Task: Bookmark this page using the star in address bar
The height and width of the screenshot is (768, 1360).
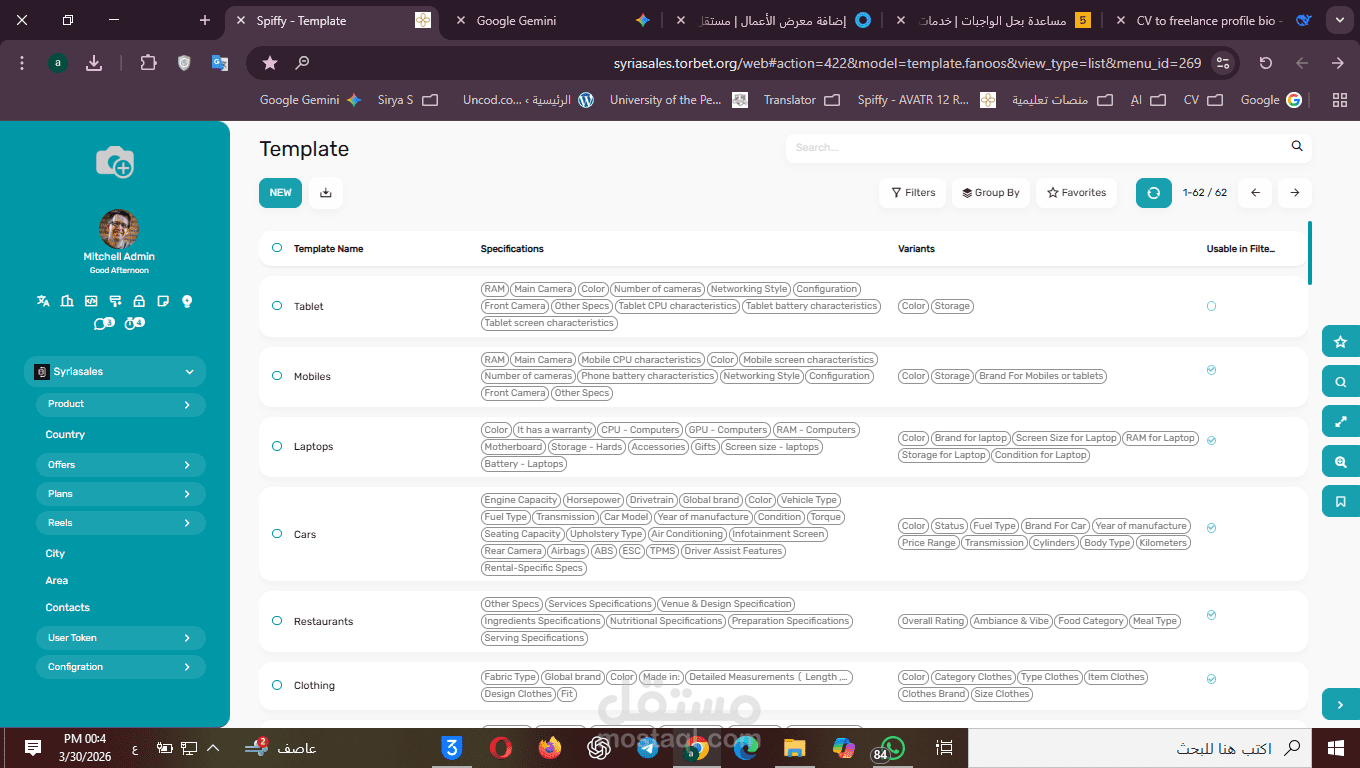Action: (x=270, y=63)
